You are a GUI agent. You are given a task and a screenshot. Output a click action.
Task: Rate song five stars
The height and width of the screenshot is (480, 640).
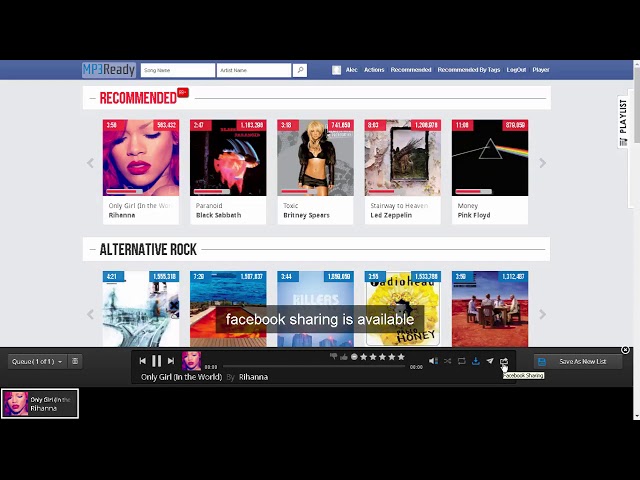click(x=401, y=357)
